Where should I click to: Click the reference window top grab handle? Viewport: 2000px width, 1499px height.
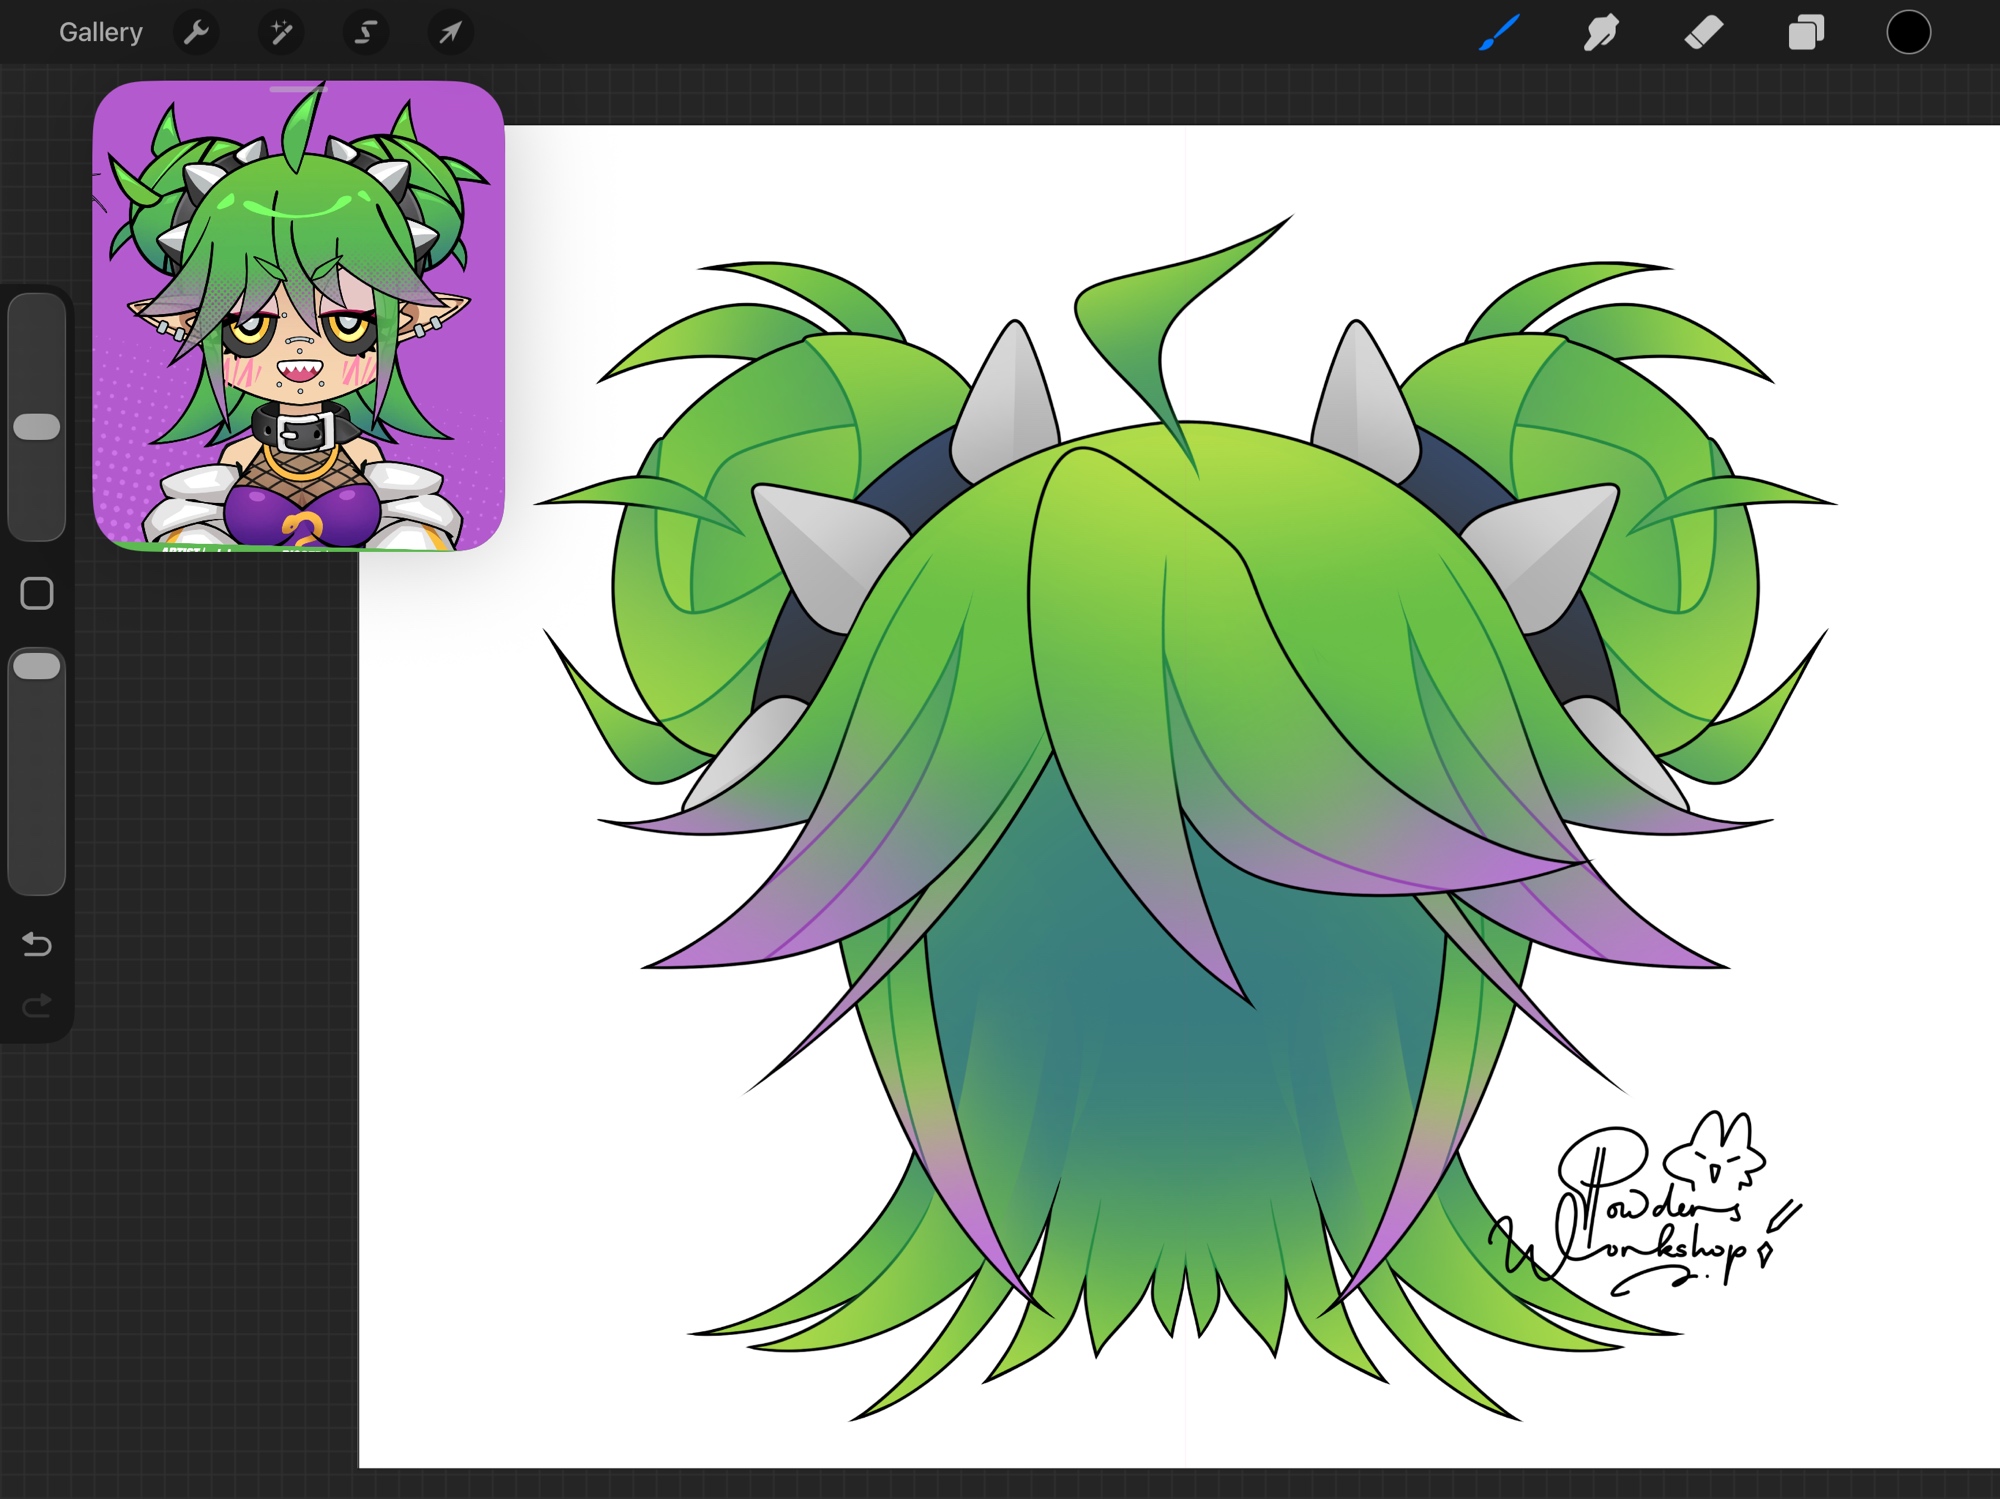[298, 90]
